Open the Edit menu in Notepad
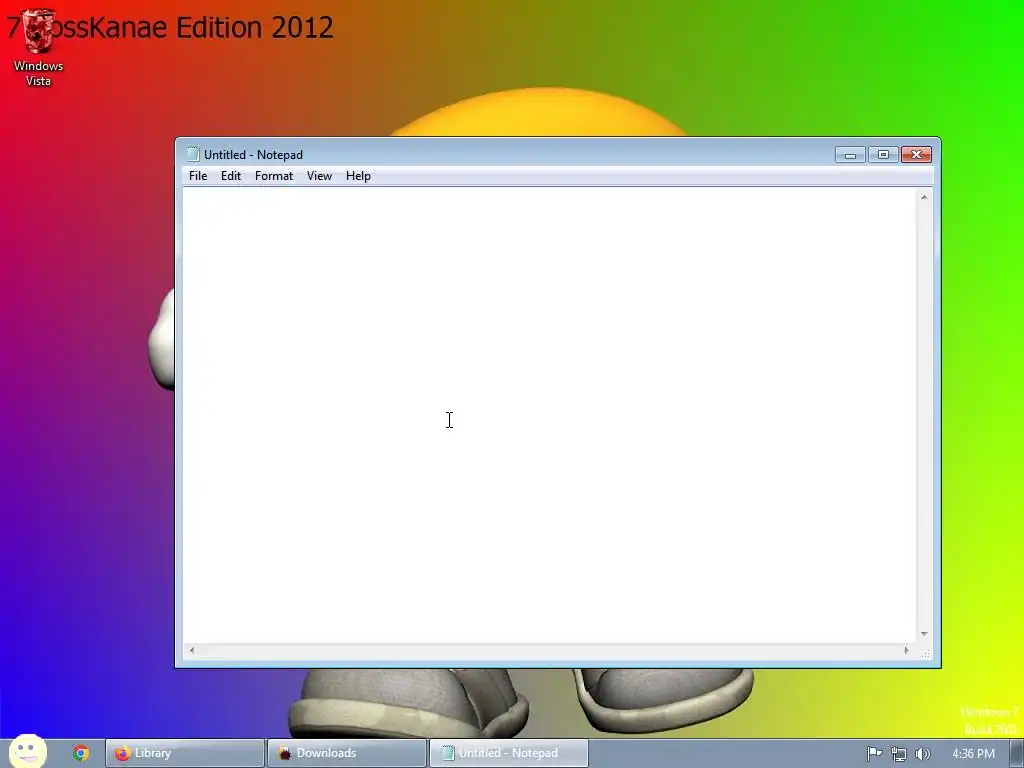The image size is (1024, 768). pyautogui.click(x=231, y=176)
